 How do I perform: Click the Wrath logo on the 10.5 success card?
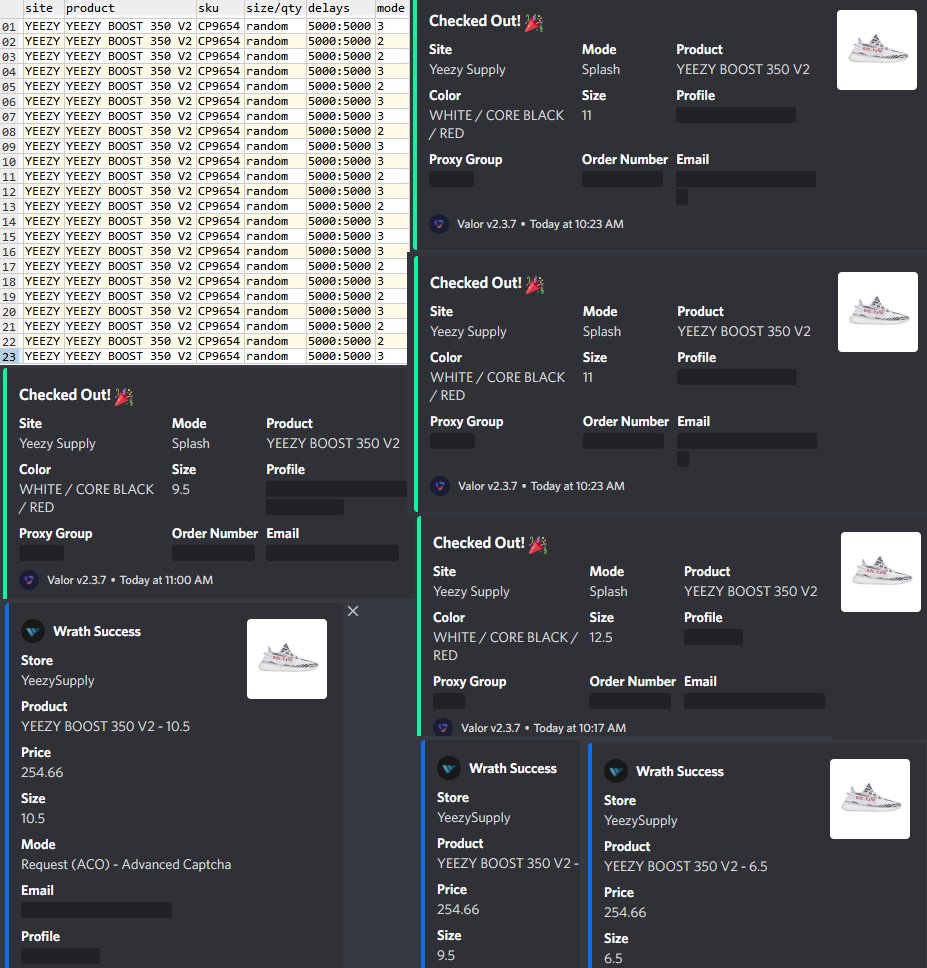(33, 631)
